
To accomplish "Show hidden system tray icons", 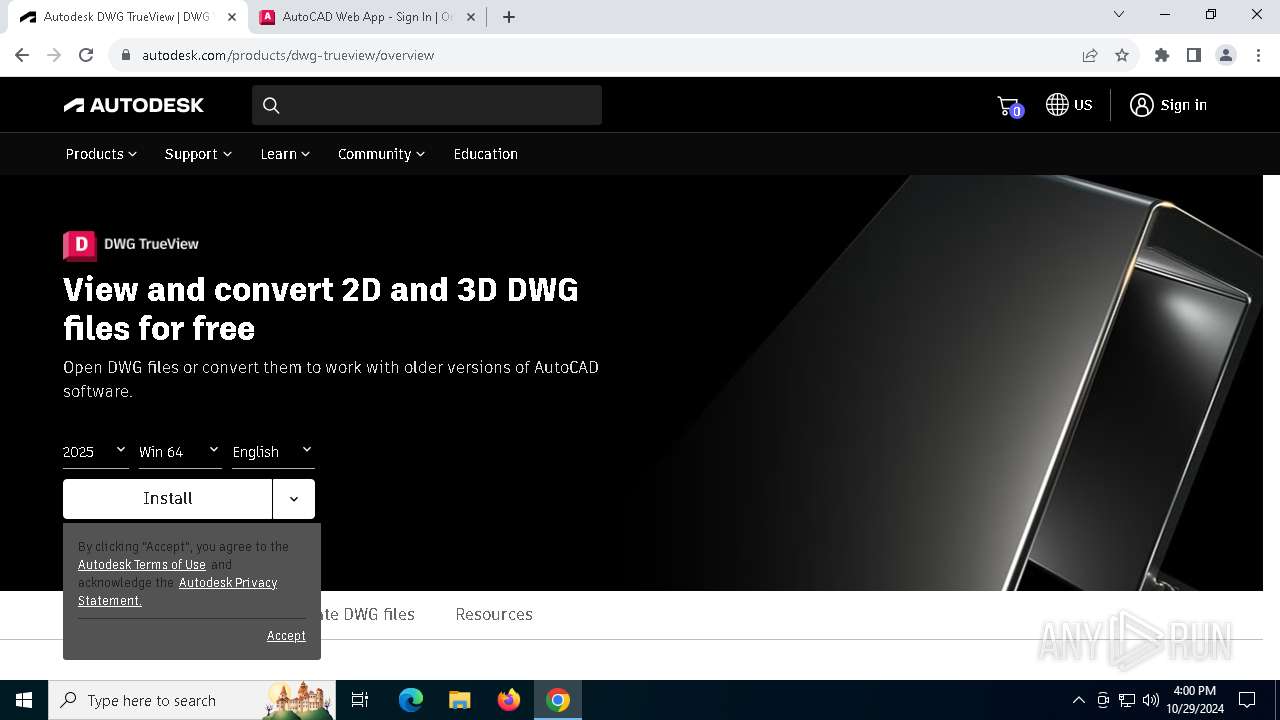I will click(1078, 700).
